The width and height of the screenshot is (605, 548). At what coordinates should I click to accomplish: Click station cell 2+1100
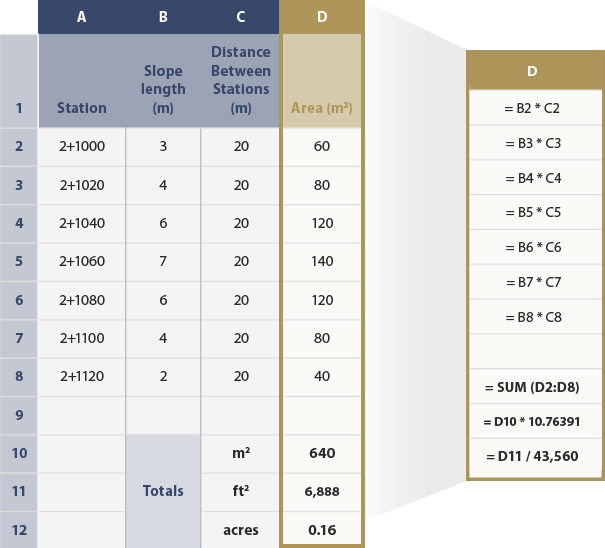pyautogui.click(x=82, y=338)
